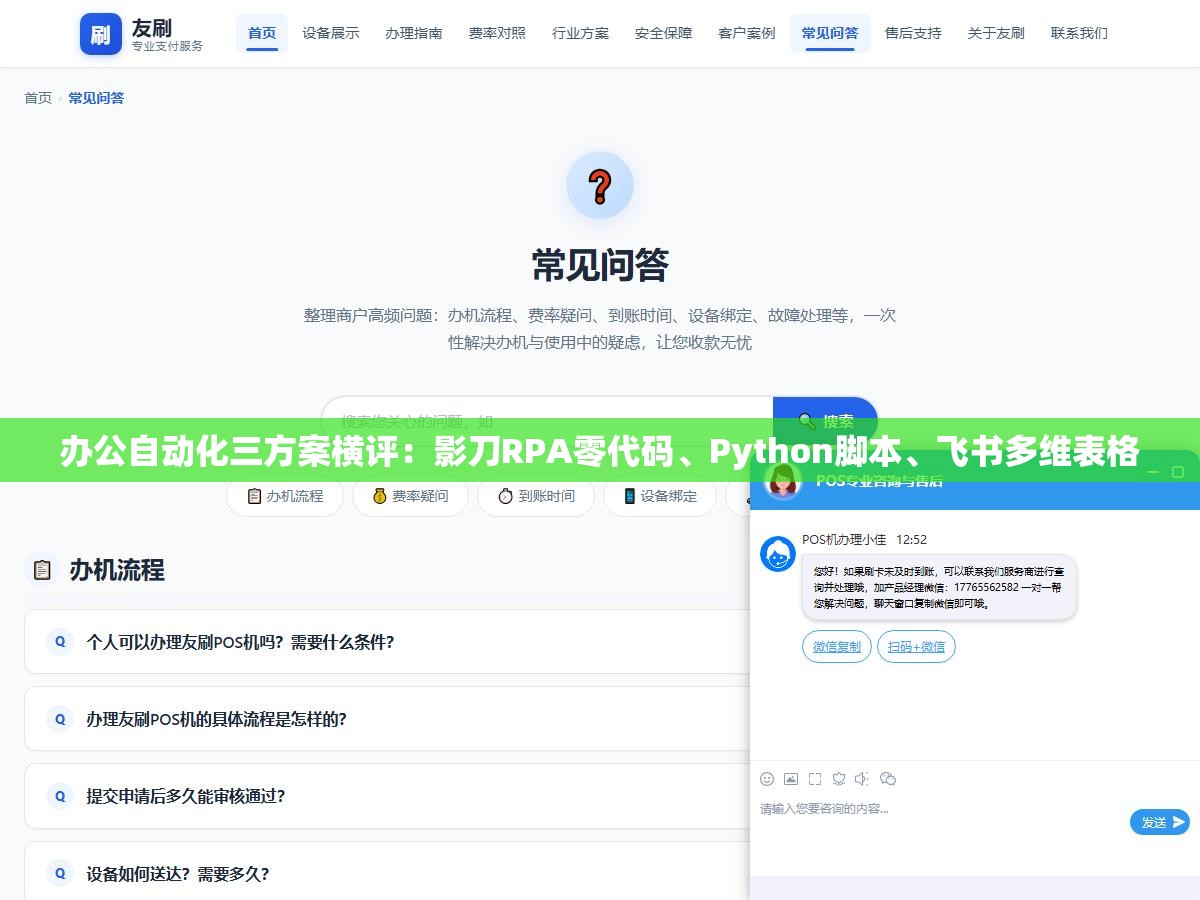Viewport: 1200px width, 900px height.
Task: Click phone icon on 设备绑定 chip
Action: coord(630,496)
